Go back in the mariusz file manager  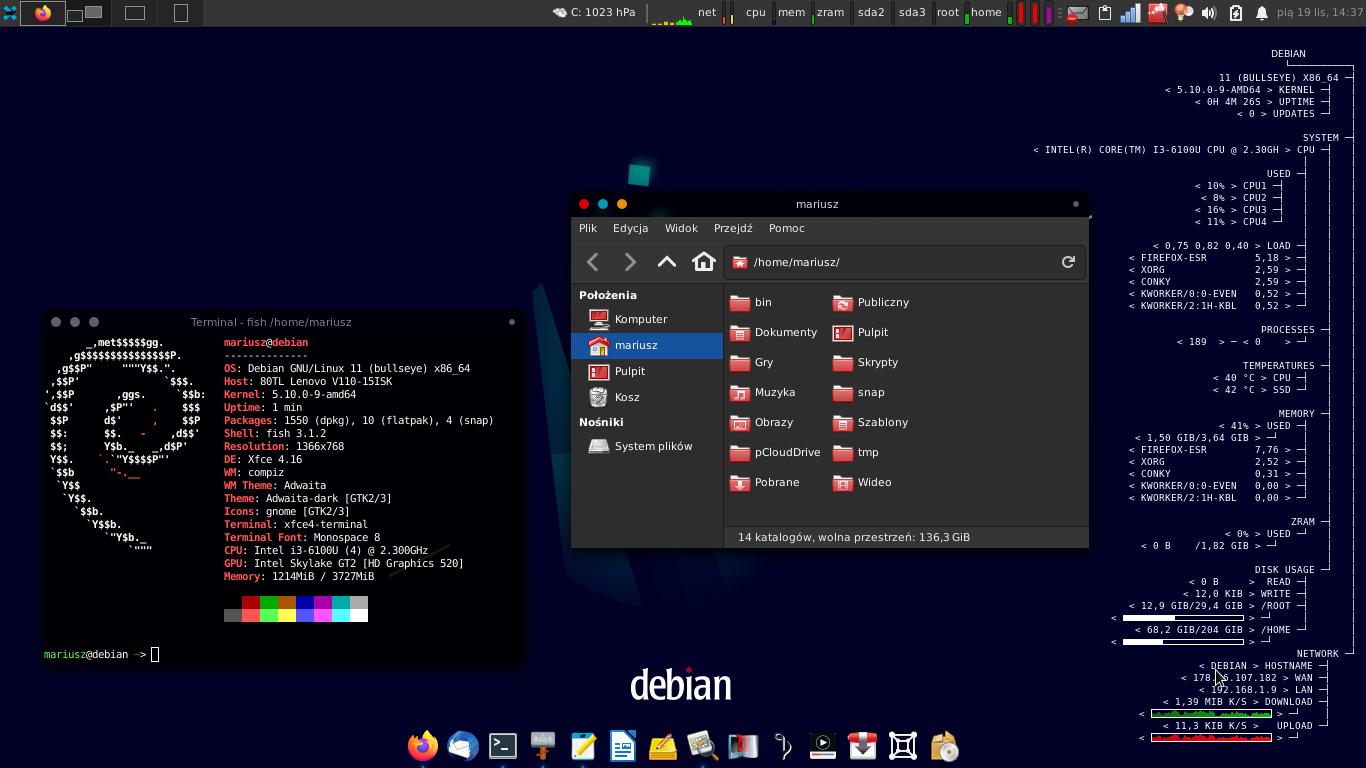coord(593,262)
